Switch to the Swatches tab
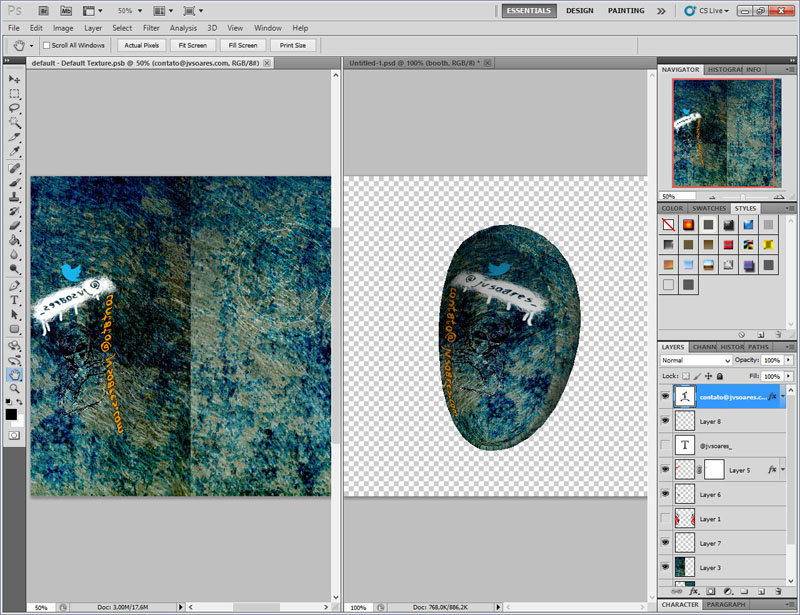Viewport: 800px width, 615px height. click(710, 208)
